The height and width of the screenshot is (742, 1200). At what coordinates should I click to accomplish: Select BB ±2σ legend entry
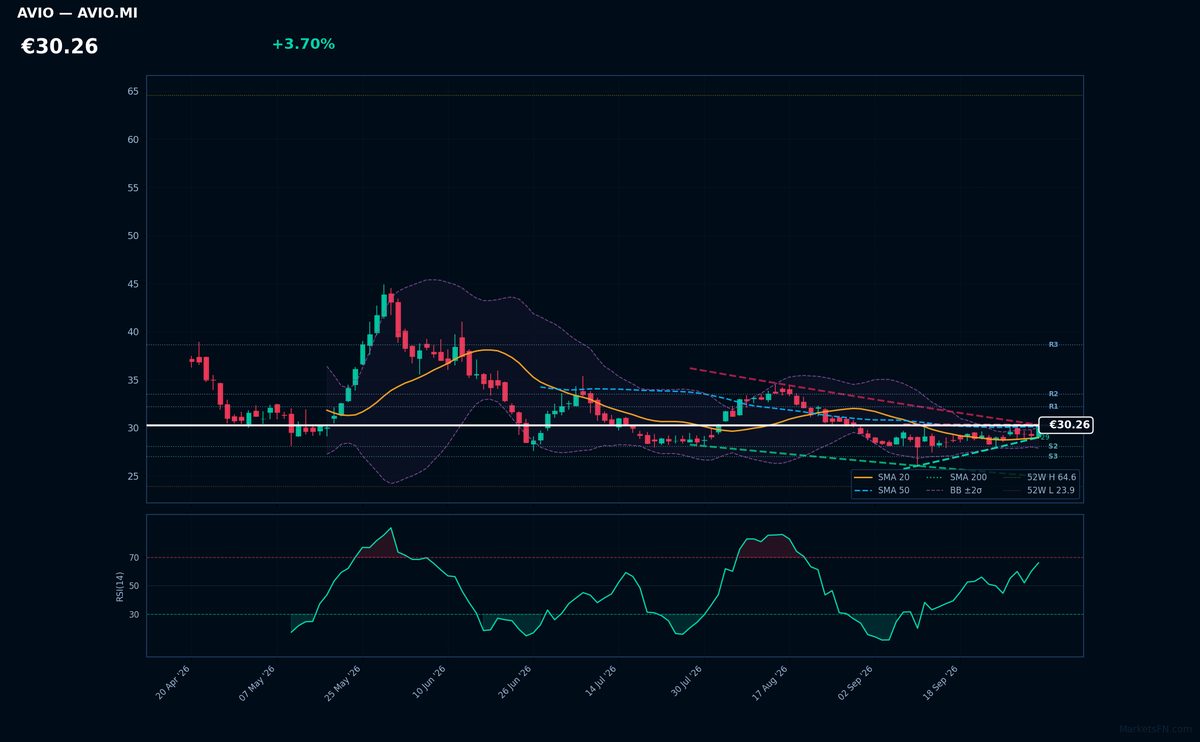[954, 490]
